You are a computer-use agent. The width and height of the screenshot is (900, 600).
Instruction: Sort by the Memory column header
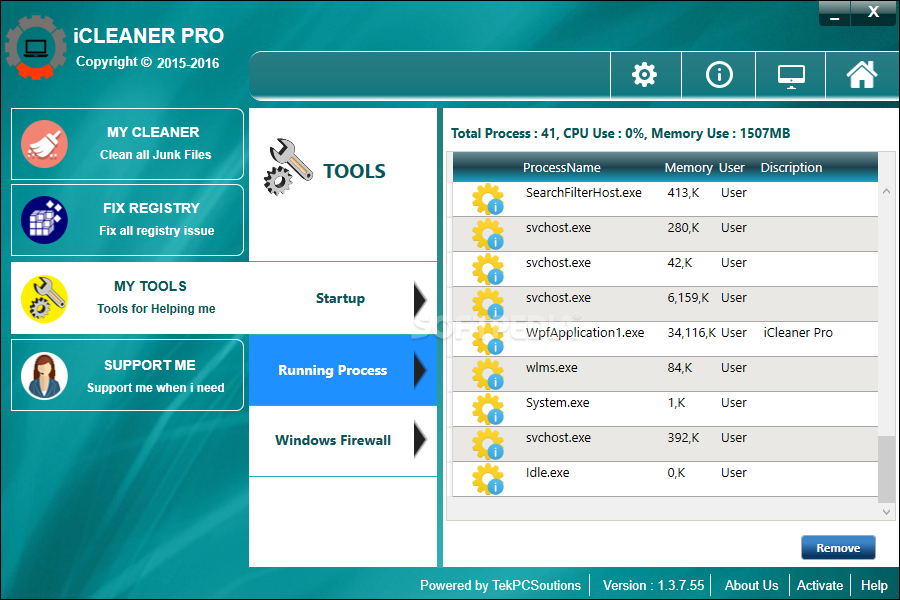(x=688, y=168)
